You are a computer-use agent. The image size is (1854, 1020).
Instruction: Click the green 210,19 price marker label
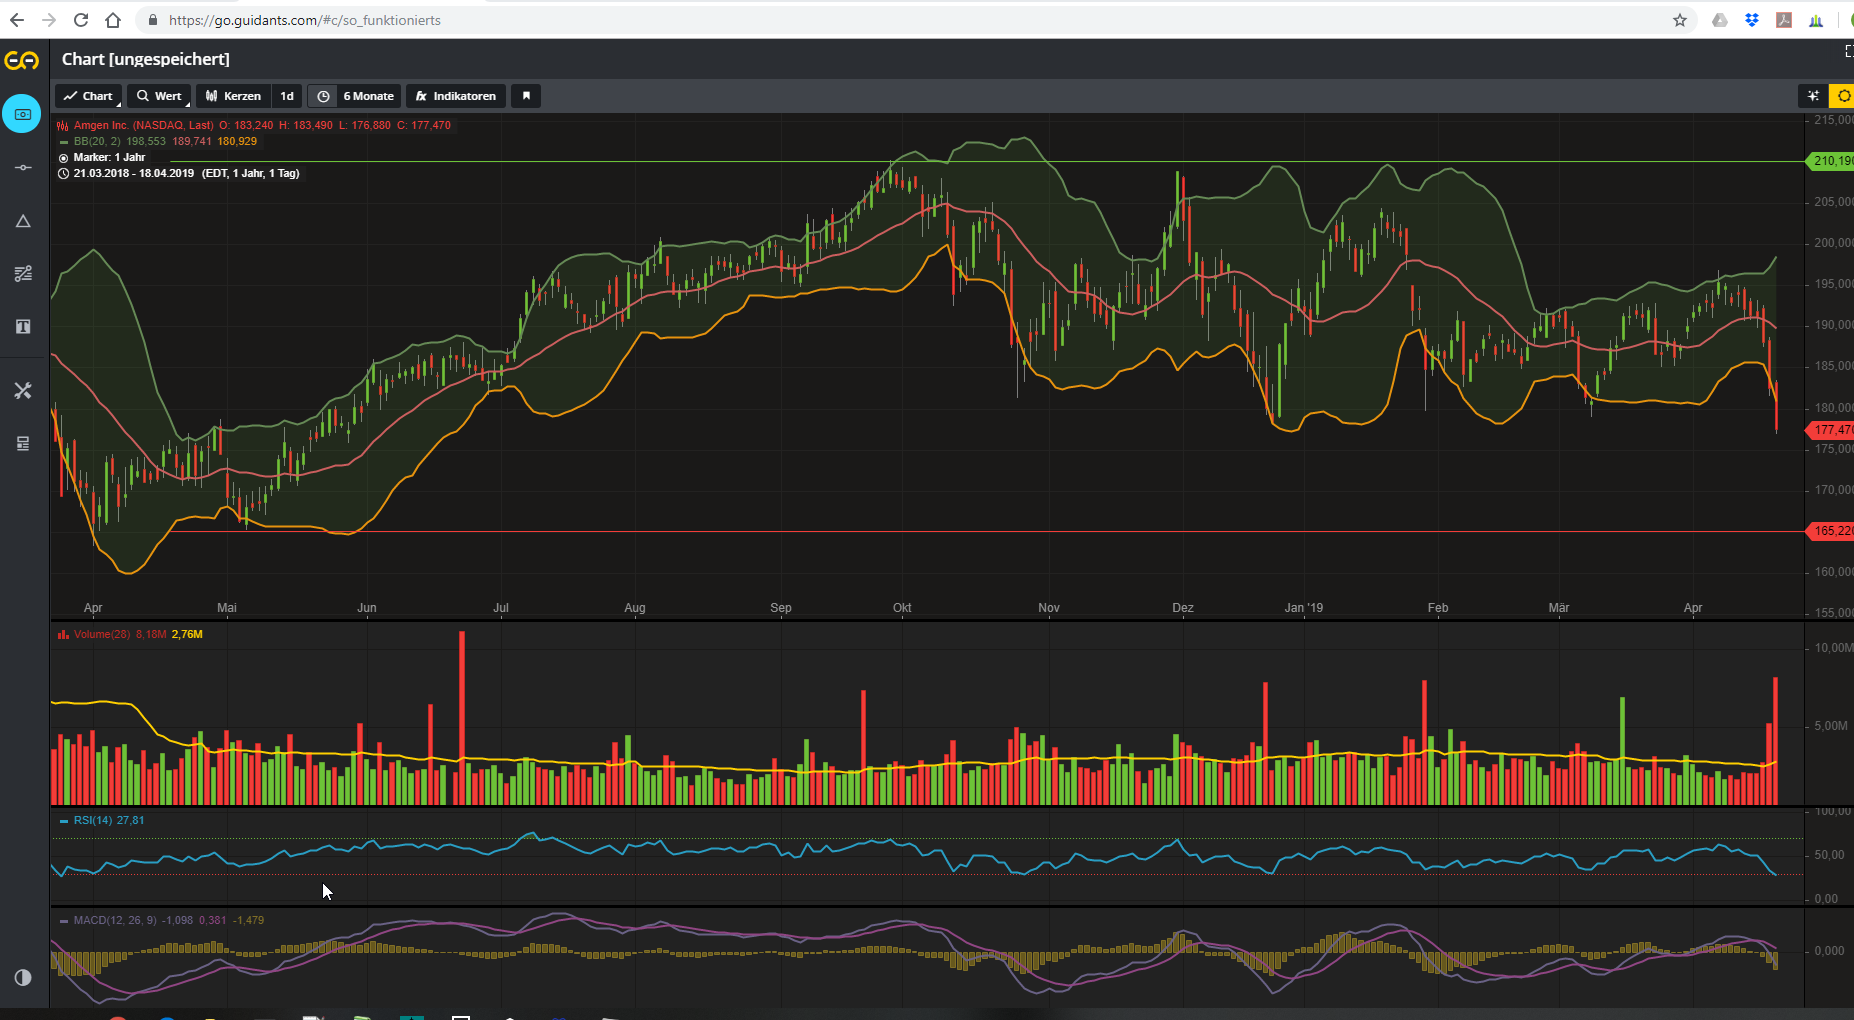(1830, 161)
